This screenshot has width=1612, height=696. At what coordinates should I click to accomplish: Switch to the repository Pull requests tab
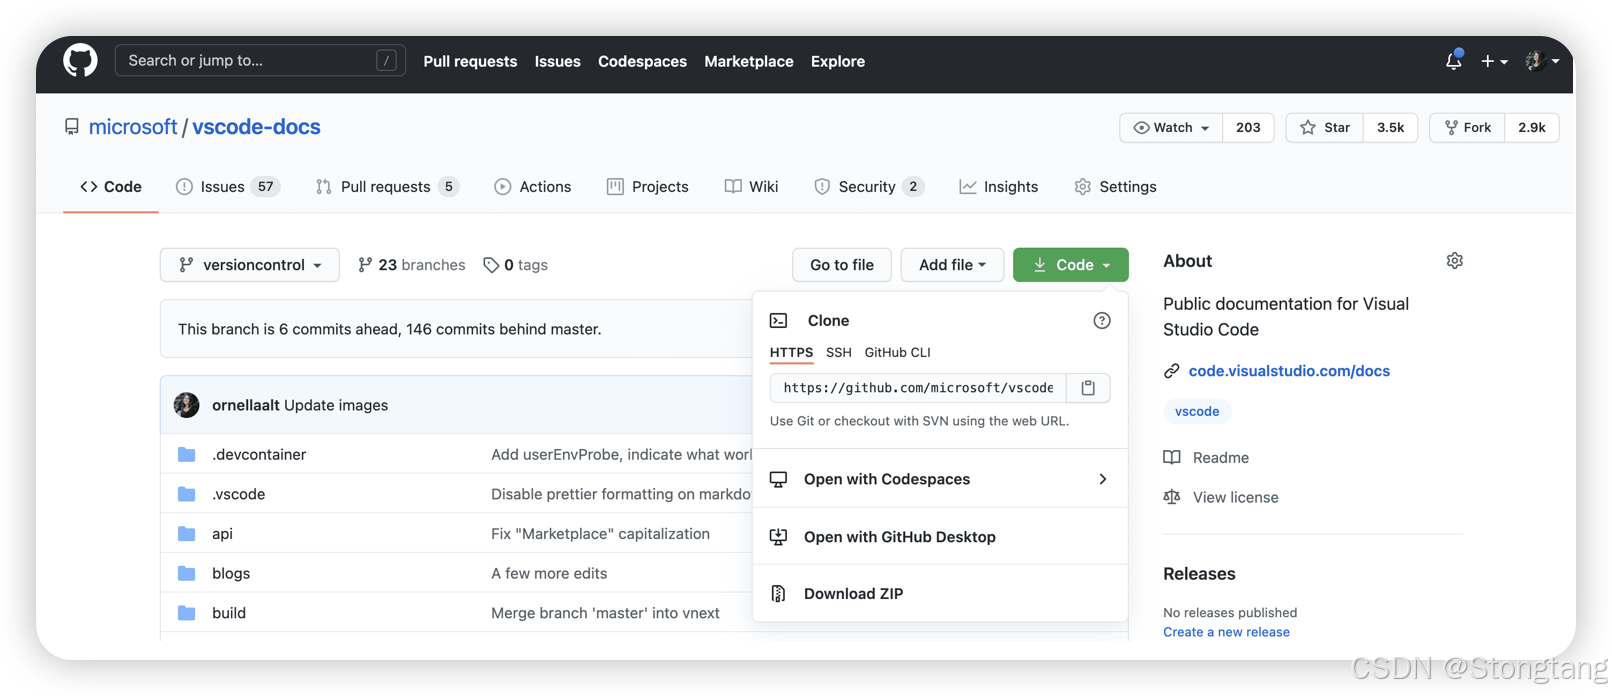pos(387,186)
